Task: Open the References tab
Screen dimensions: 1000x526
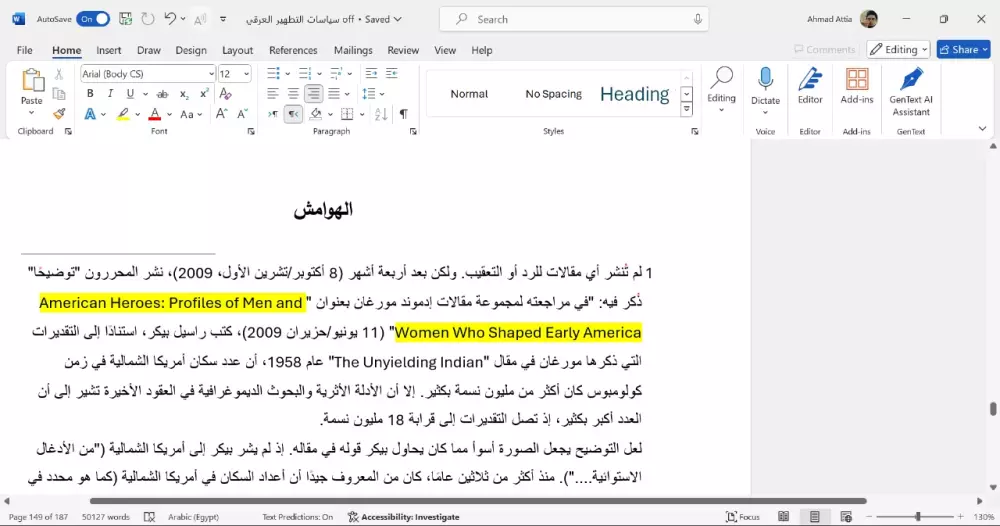Action: click(x=293, y=50)
